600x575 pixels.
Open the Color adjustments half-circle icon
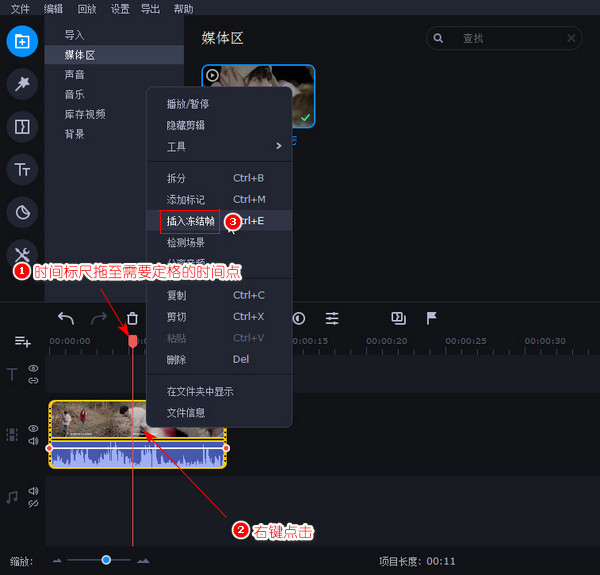click(299, 318)
